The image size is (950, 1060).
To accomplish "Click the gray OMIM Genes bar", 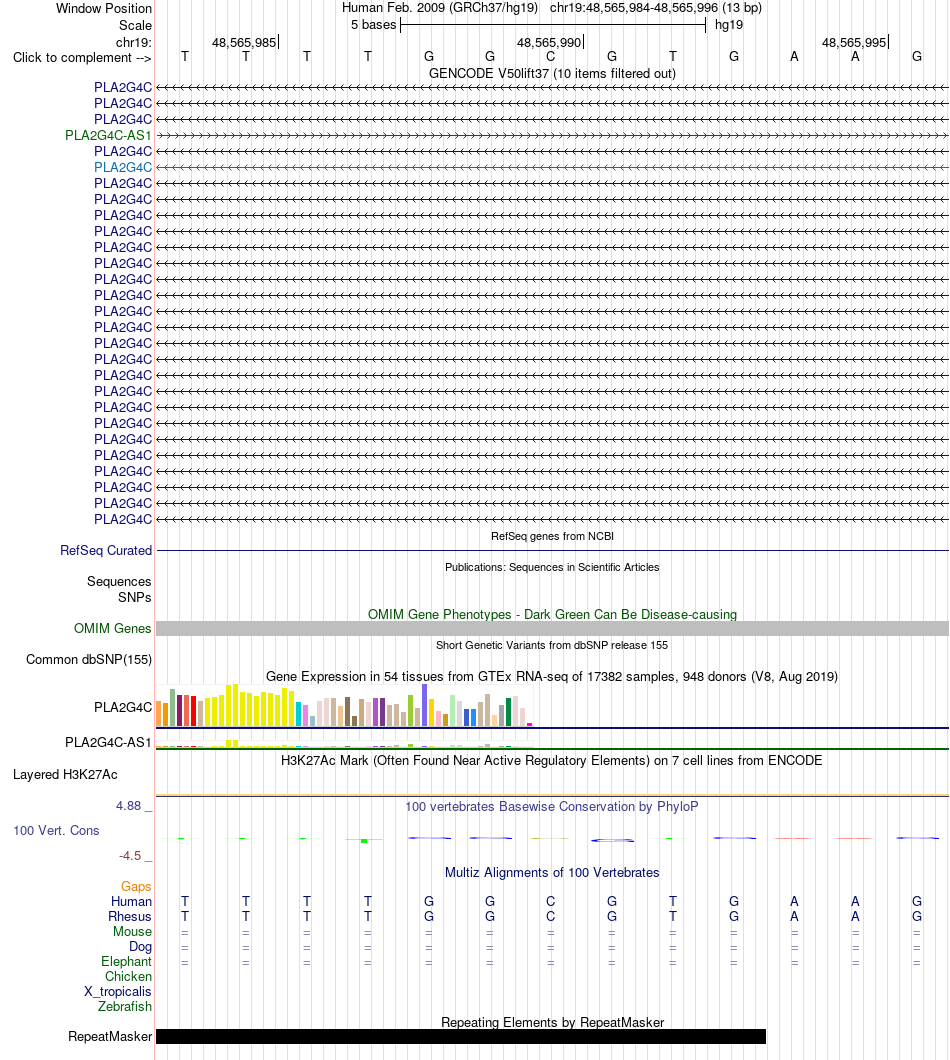I will pos(552,628).
